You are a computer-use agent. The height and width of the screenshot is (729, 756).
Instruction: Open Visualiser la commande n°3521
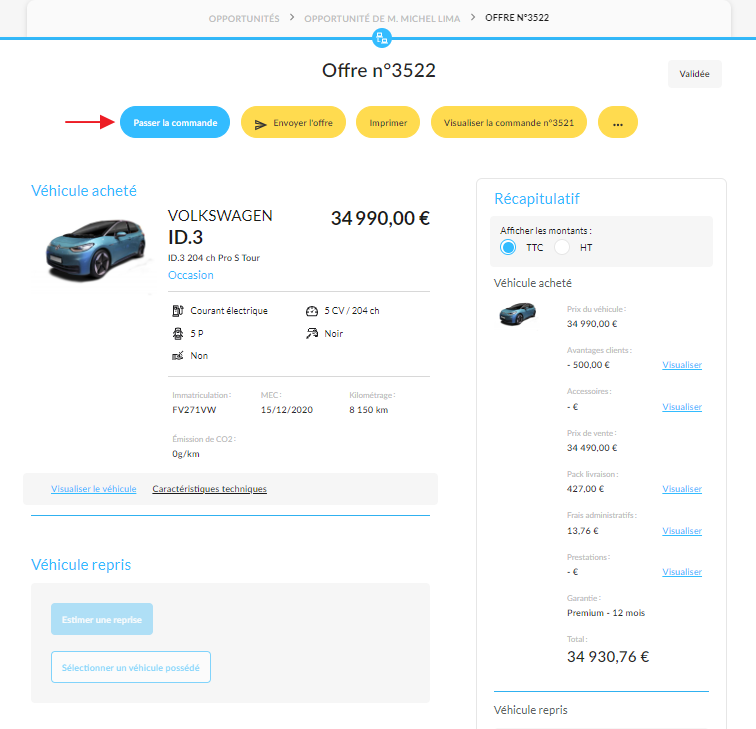coord(509,122)
